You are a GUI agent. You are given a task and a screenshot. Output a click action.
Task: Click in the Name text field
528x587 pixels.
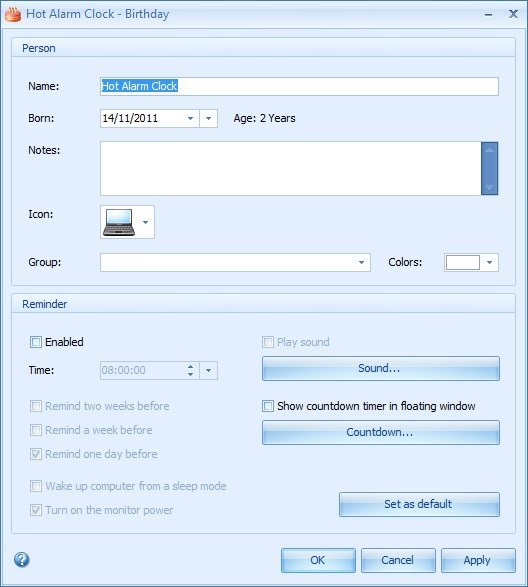(299, 86)
